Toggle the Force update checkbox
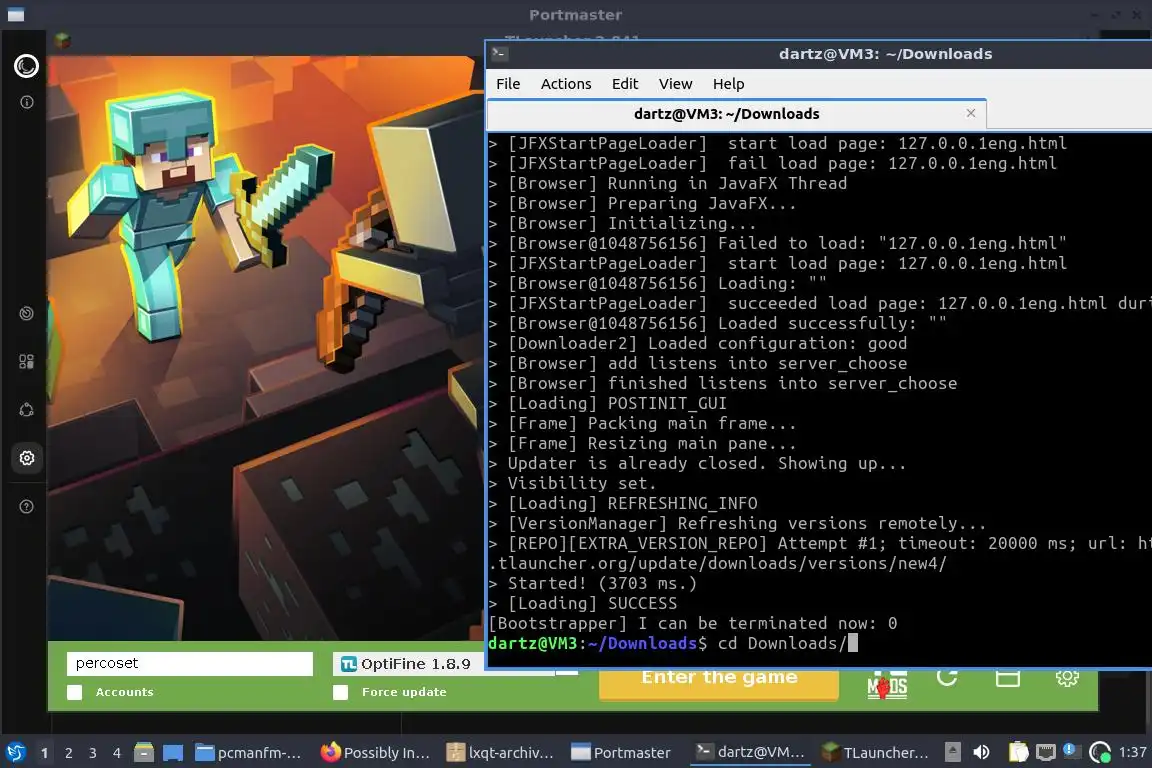Image resolution: width=1152 pixels, height=768 pixels. 340,692
